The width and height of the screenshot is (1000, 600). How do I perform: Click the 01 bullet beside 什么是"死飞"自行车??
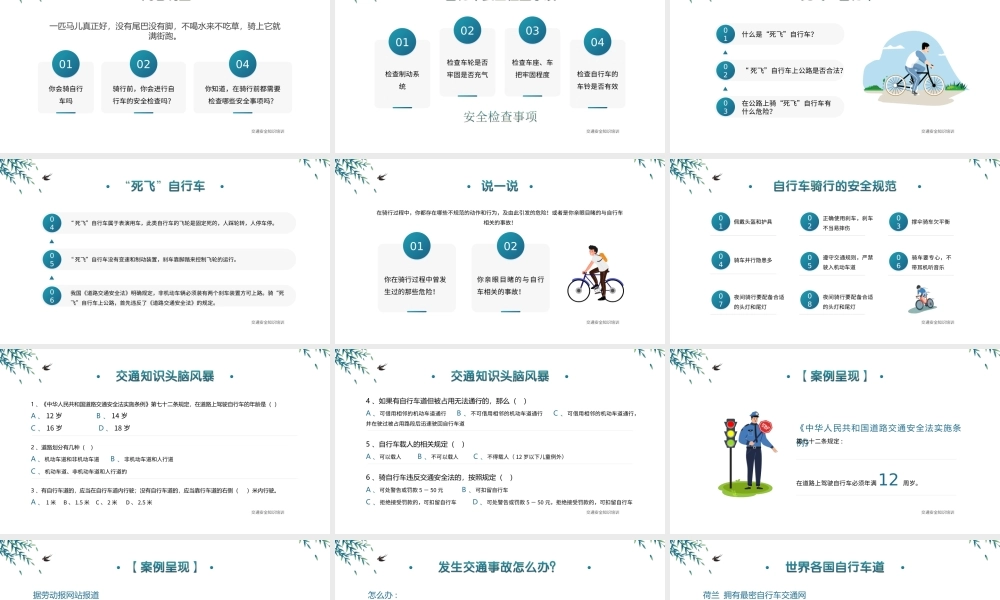tap(725, 34)
